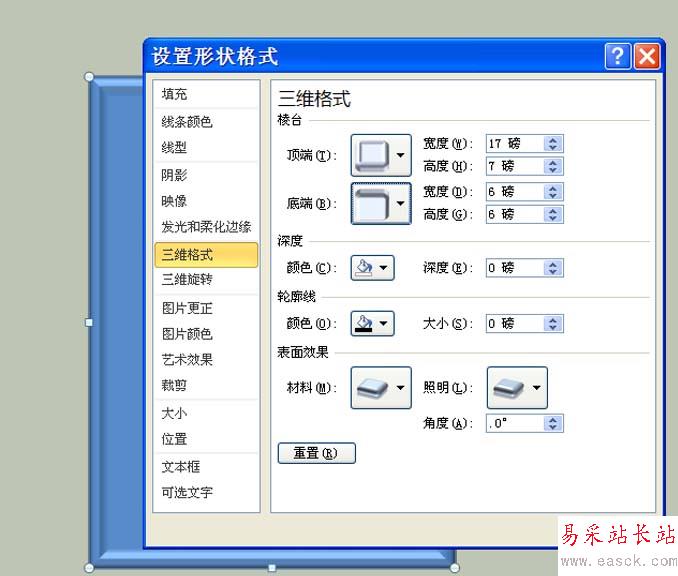
Task: Click the bottom 高度(G) value field
Action: [x=515, y=214]
